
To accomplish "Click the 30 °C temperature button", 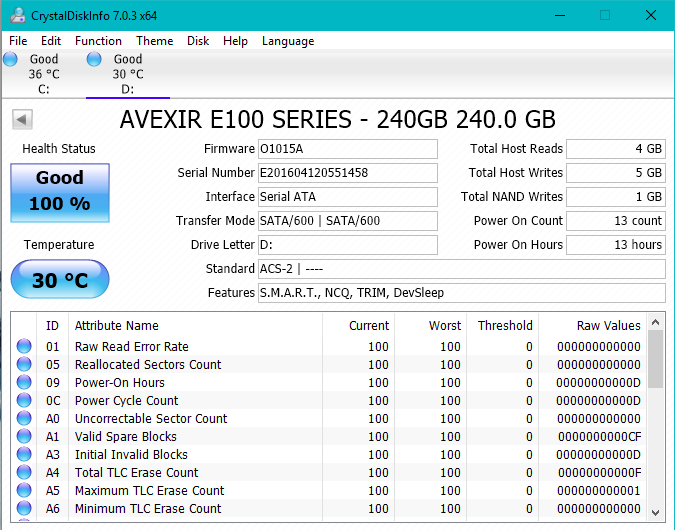I will click(x=60, y=279).
